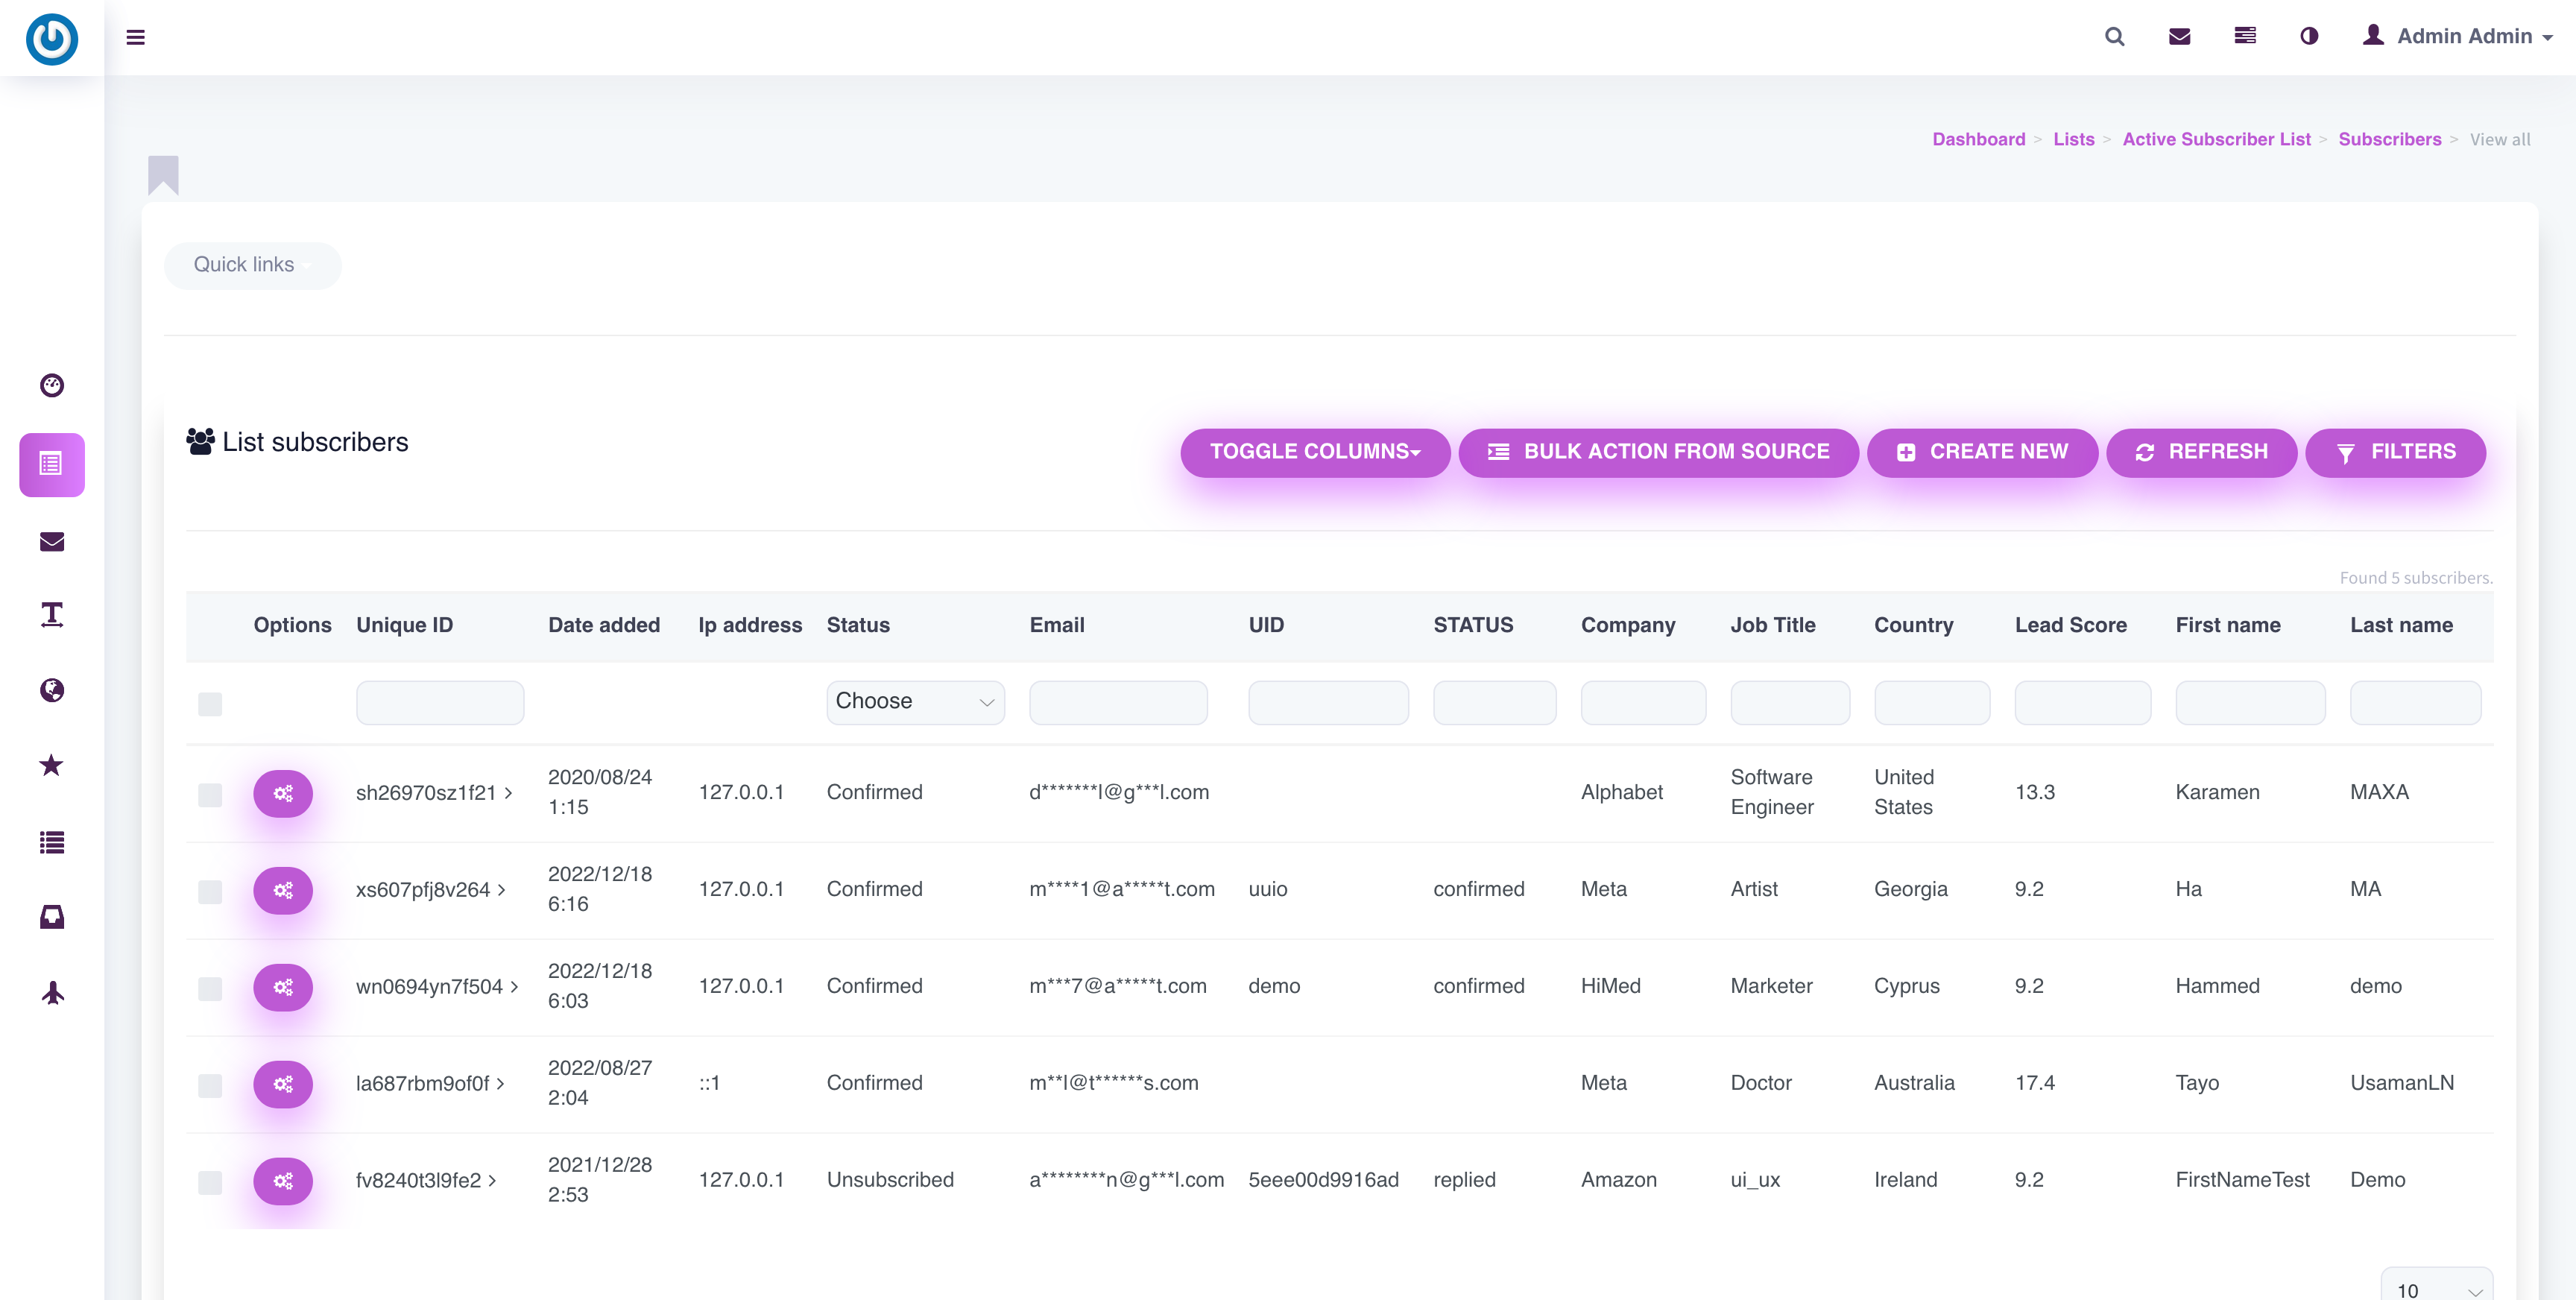2576x1300 pixels.
Task: Click the airplane icon in sidebar
Action: [x=52, y=993]
